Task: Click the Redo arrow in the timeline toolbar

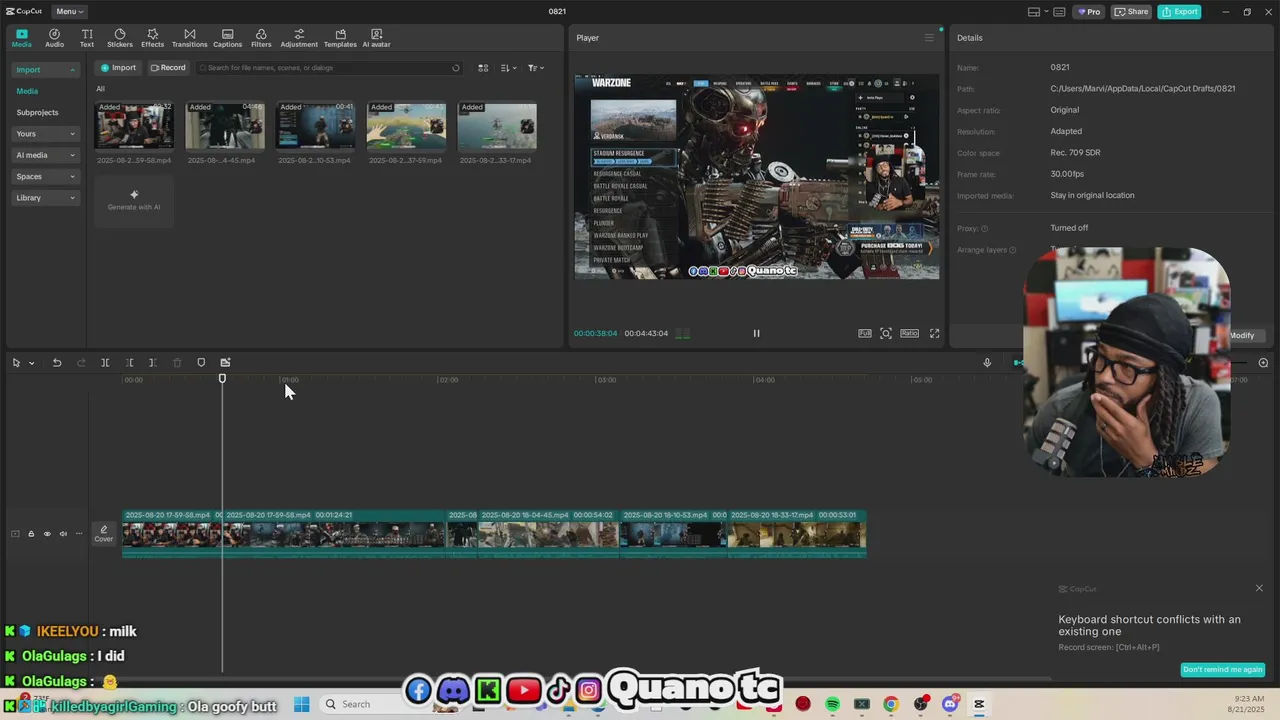Action: coord(81,363)
